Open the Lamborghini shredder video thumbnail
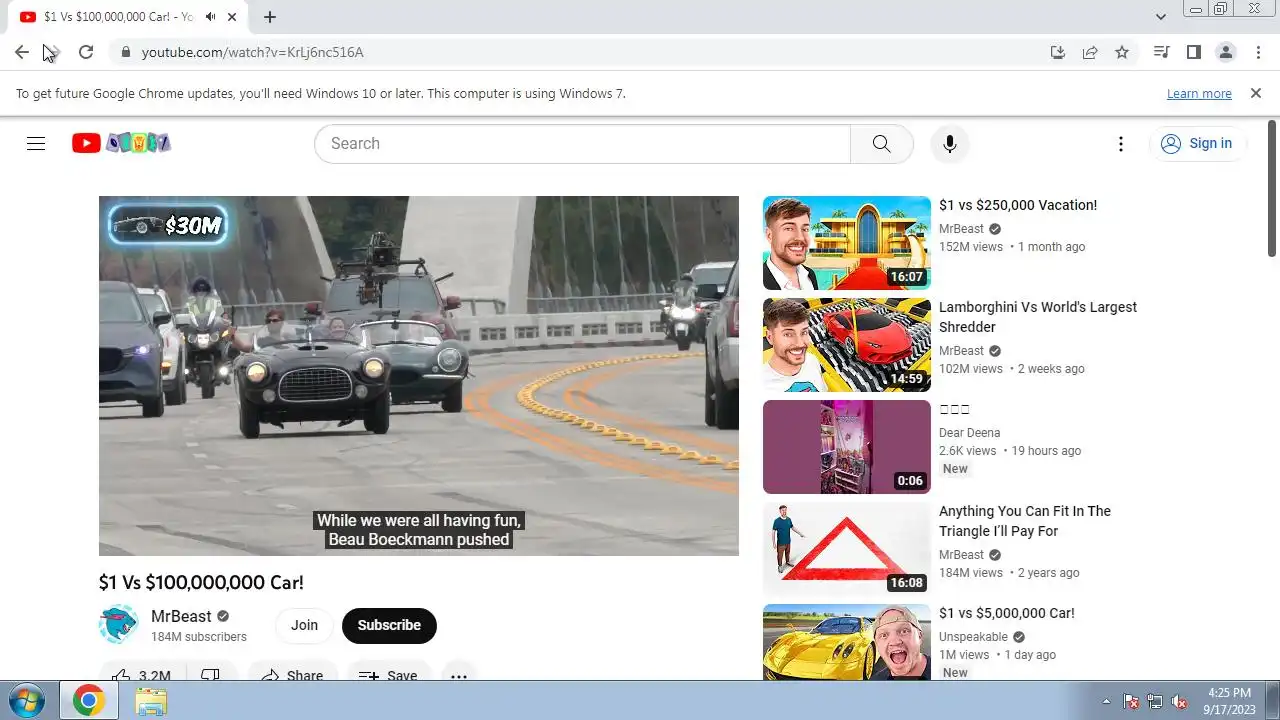This screenshot has height=720, width=1280. click(x=847, y=345)
